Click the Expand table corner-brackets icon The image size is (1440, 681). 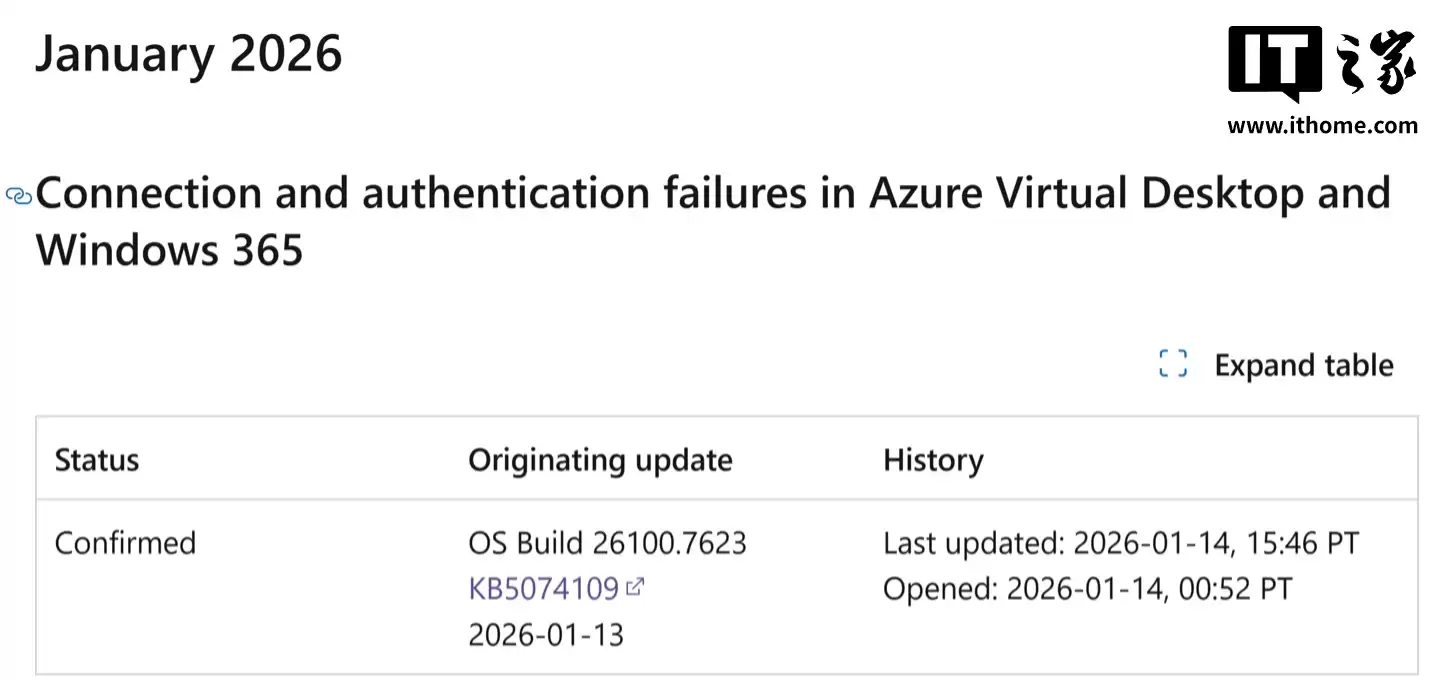pyautogui.click(x=1171, y=364)
